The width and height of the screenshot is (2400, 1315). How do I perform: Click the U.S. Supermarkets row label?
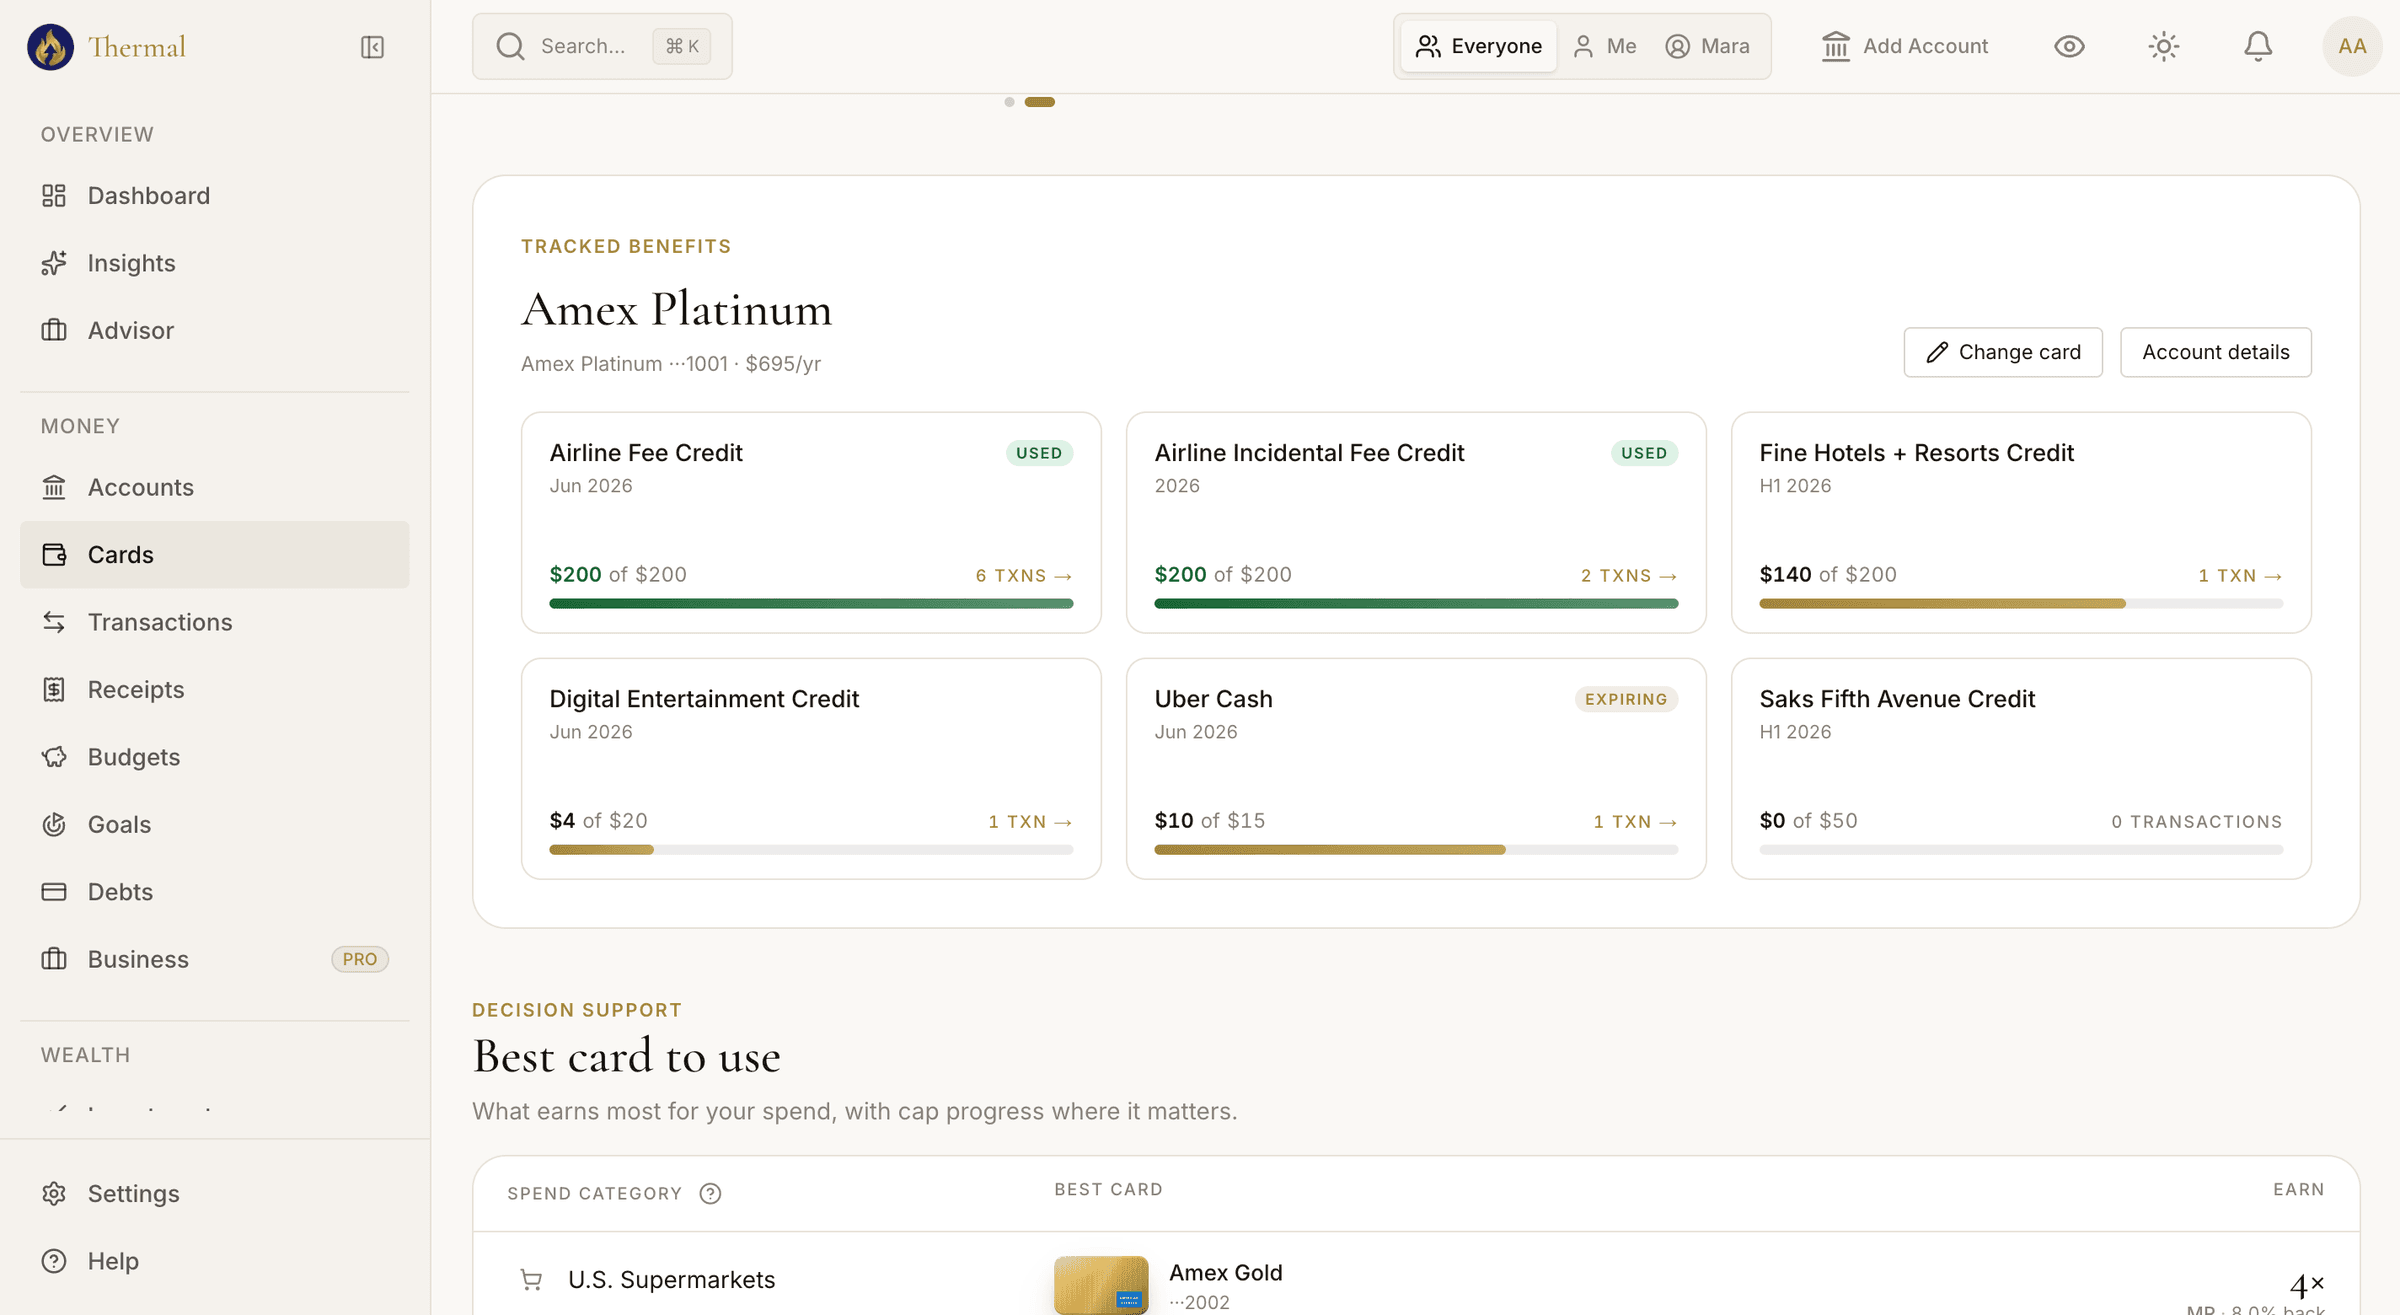672,1279
